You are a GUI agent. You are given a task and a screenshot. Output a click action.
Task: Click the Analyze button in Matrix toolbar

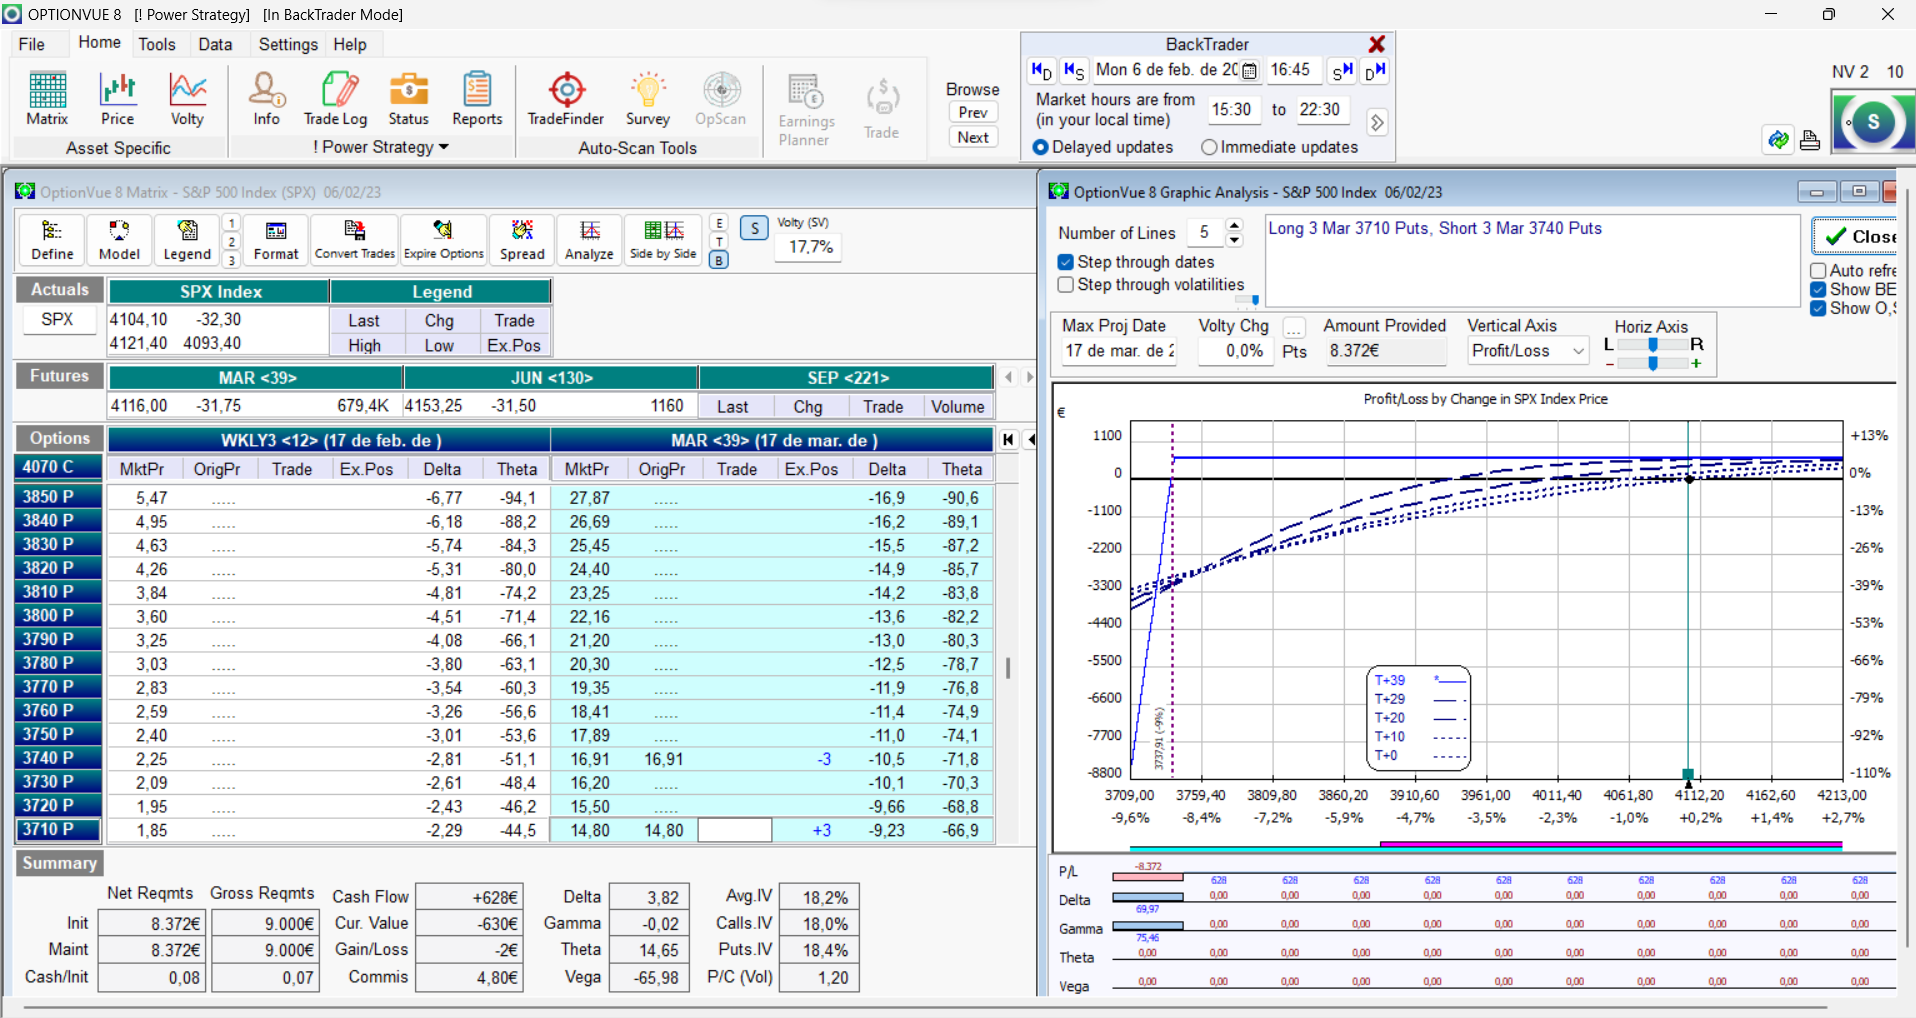589,241
